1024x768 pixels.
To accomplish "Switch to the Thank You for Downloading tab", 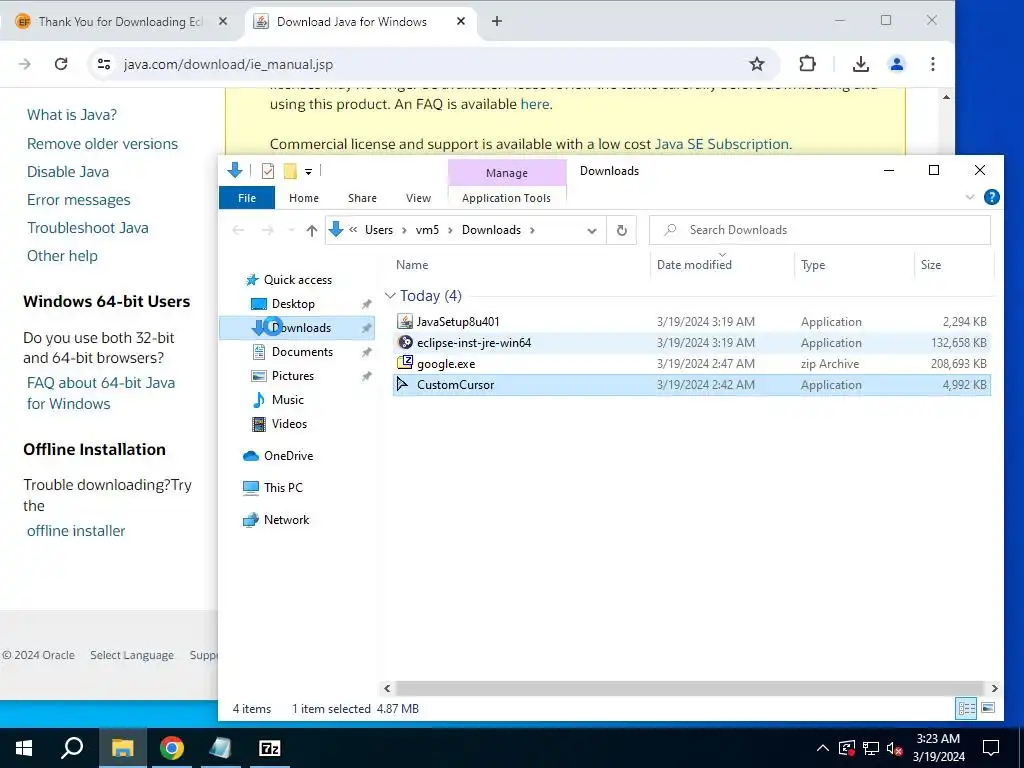I will pyautogui.click(x=120, y=22).
